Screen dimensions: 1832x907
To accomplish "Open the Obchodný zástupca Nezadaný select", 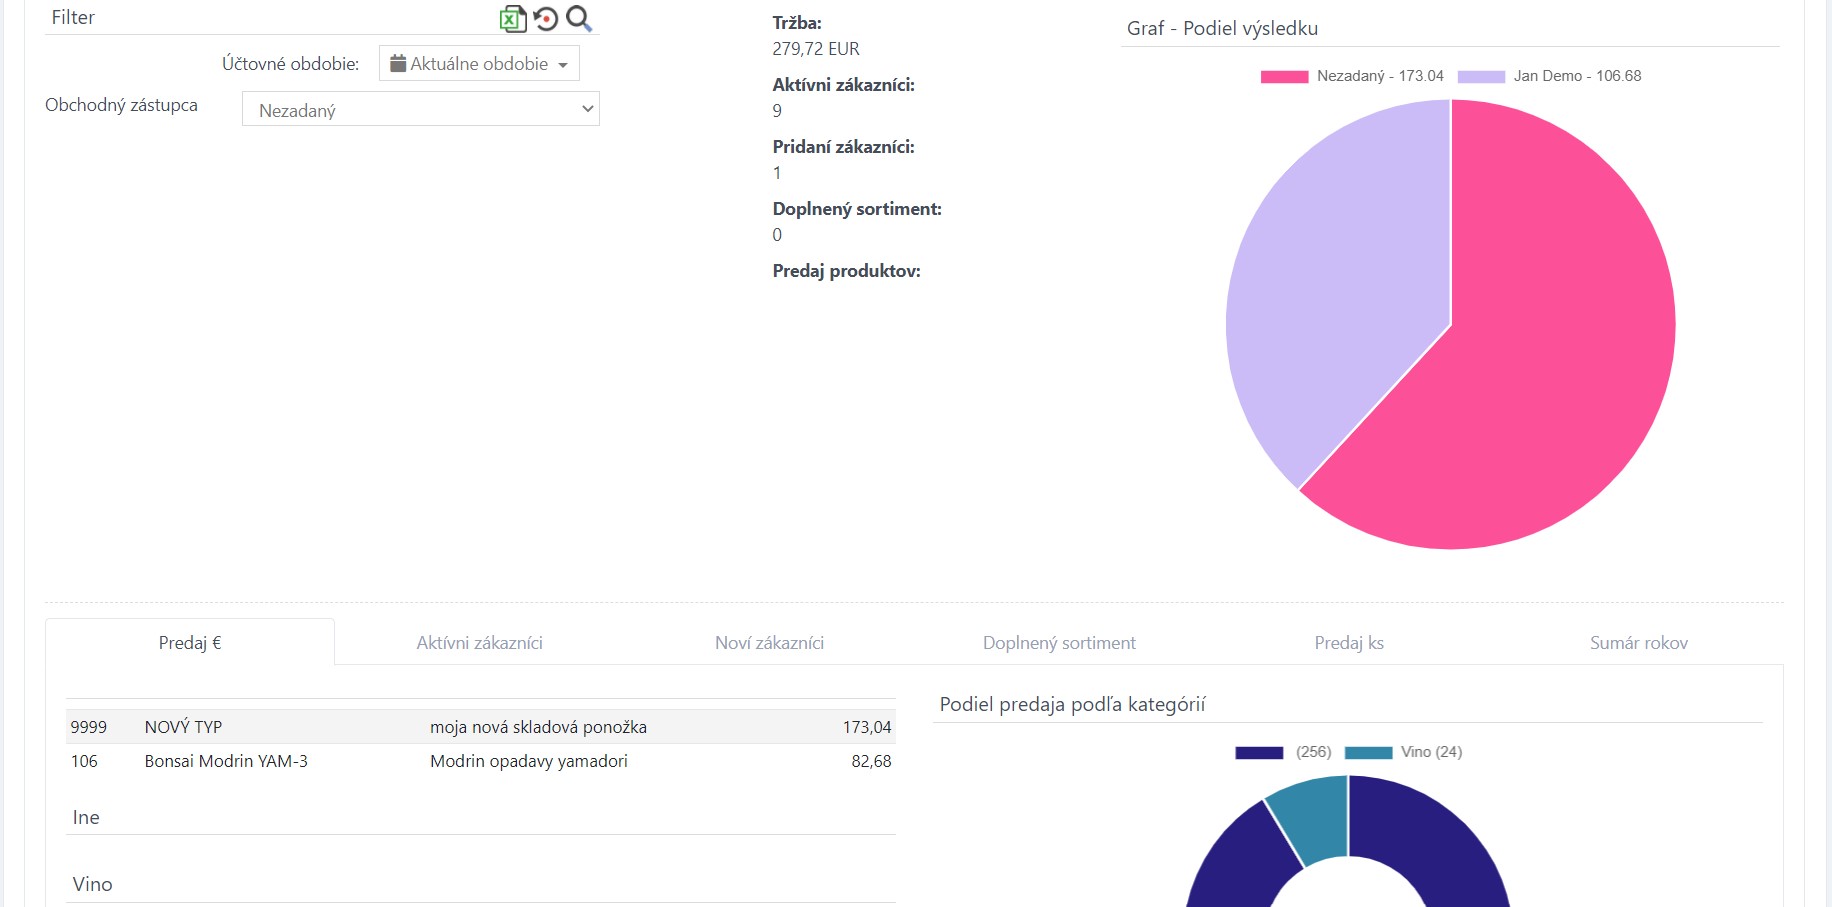I will pos(421,109).
